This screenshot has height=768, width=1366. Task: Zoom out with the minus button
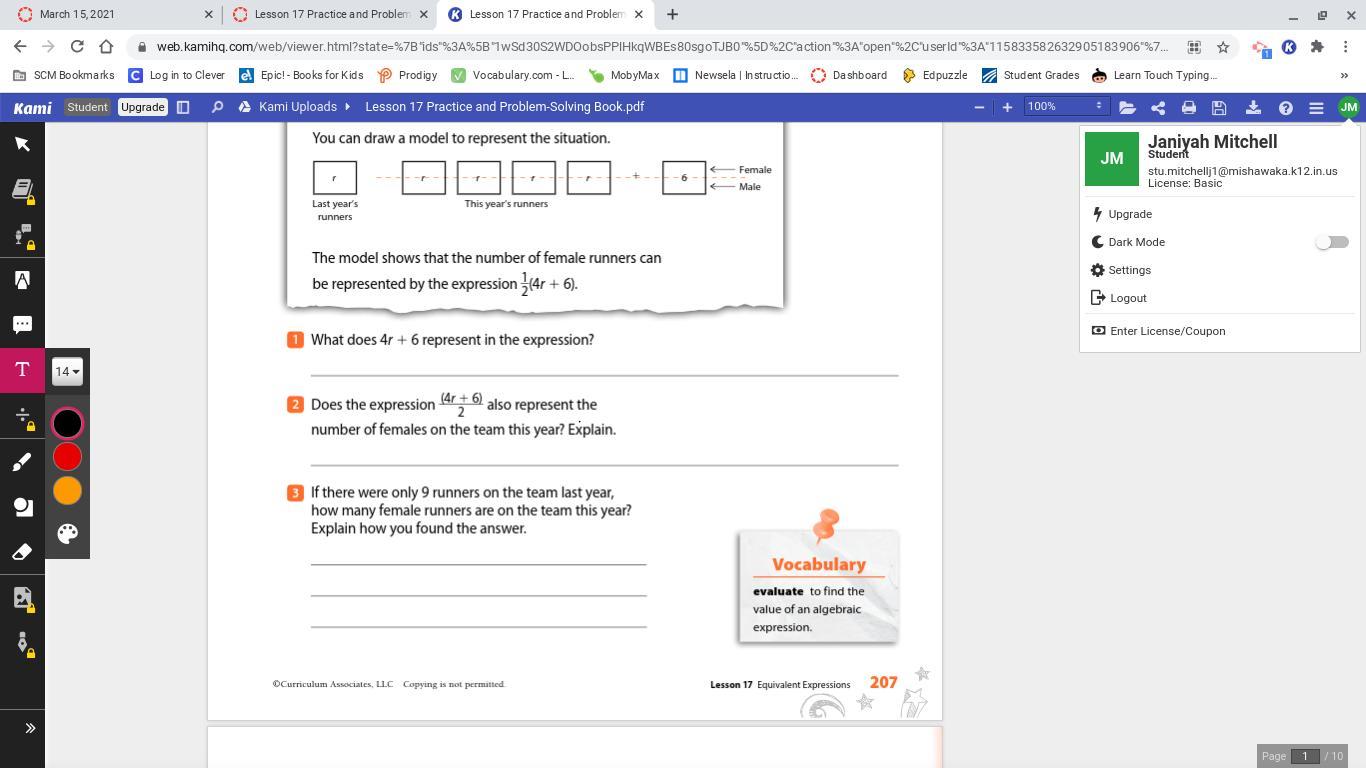pyautogui.click(x=979, y=107)
